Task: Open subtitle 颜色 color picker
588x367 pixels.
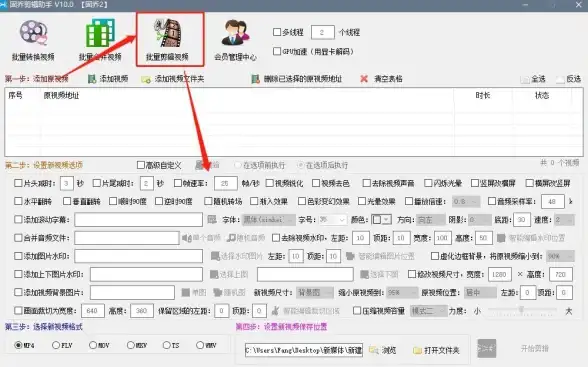Action: (381, 220)
